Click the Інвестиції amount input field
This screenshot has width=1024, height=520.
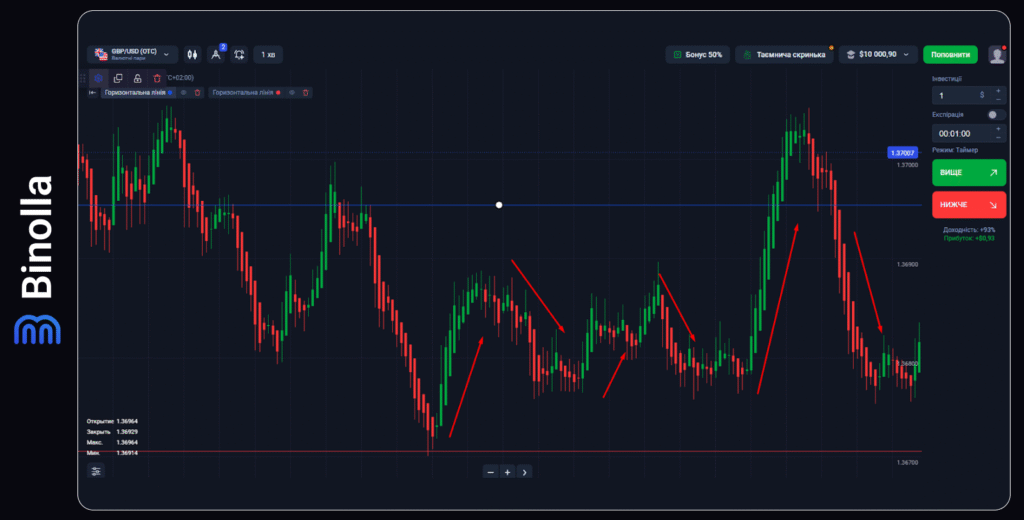(955, 96)
